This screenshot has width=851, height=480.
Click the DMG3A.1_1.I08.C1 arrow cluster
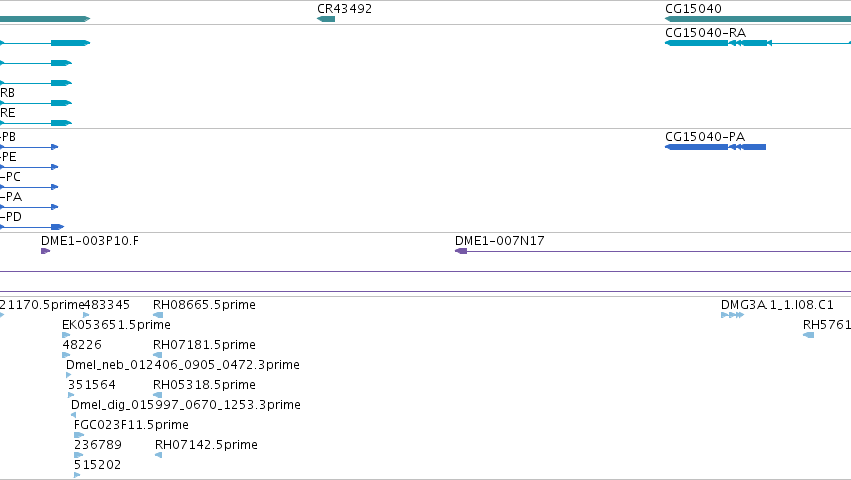pos(732,315)
